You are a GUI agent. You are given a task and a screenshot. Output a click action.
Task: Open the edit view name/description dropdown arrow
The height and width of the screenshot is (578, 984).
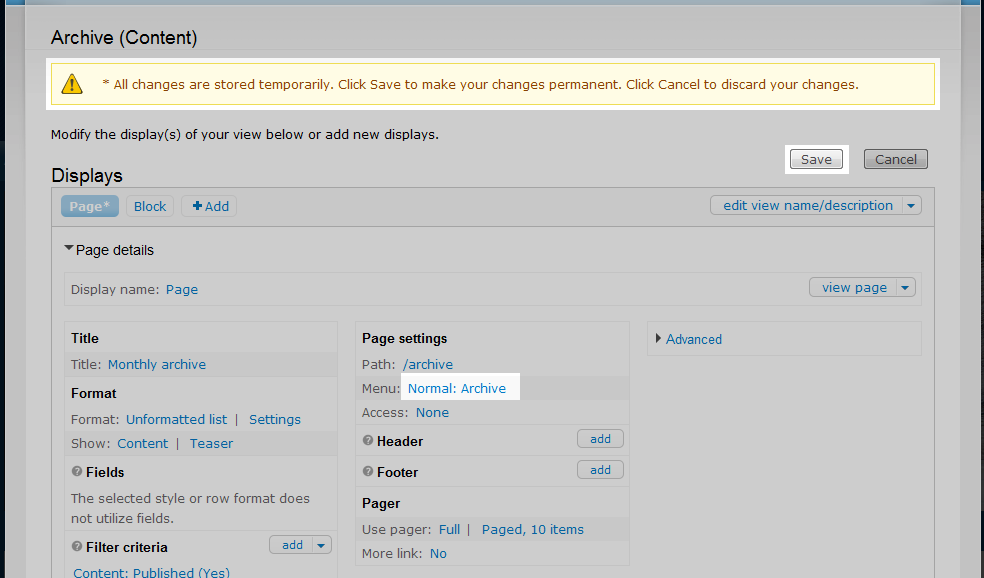pos(910,206)
